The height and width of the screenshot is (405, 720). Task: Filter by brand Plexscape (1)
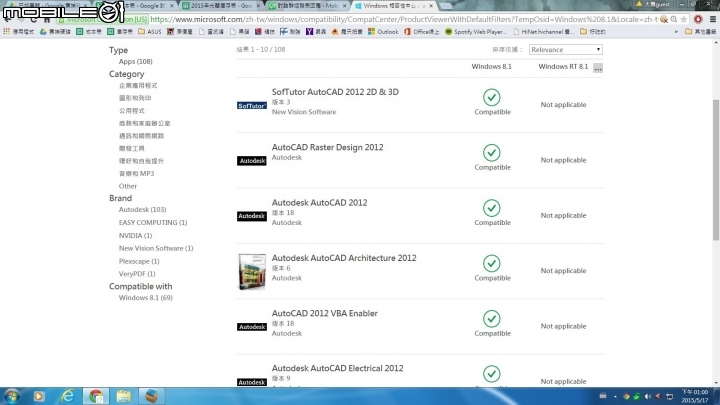point(139,261)
